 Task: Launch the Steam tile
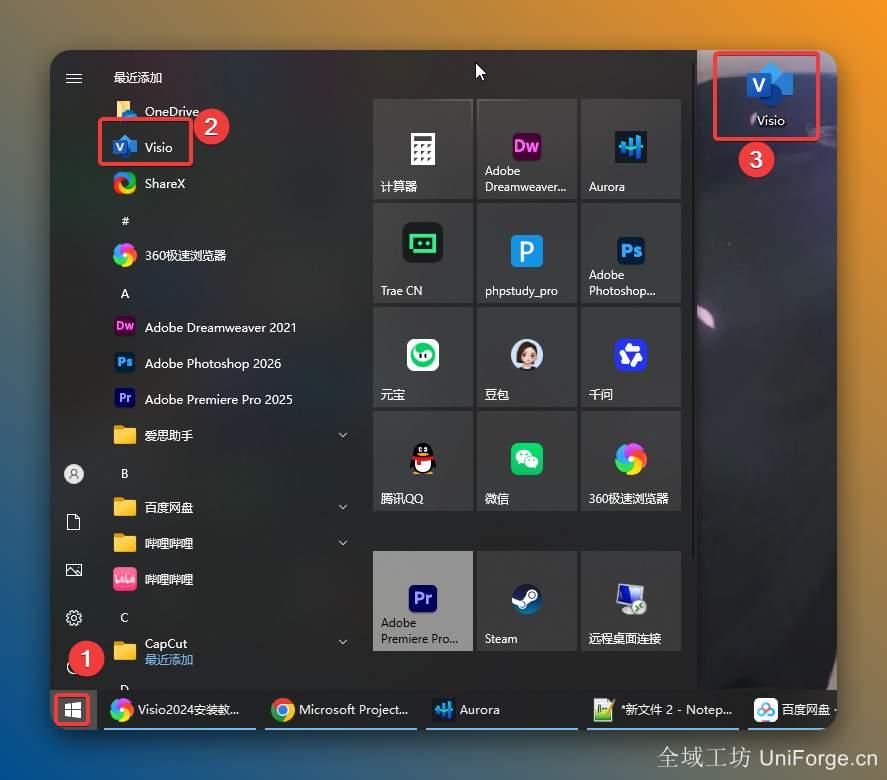click(527, 601)
